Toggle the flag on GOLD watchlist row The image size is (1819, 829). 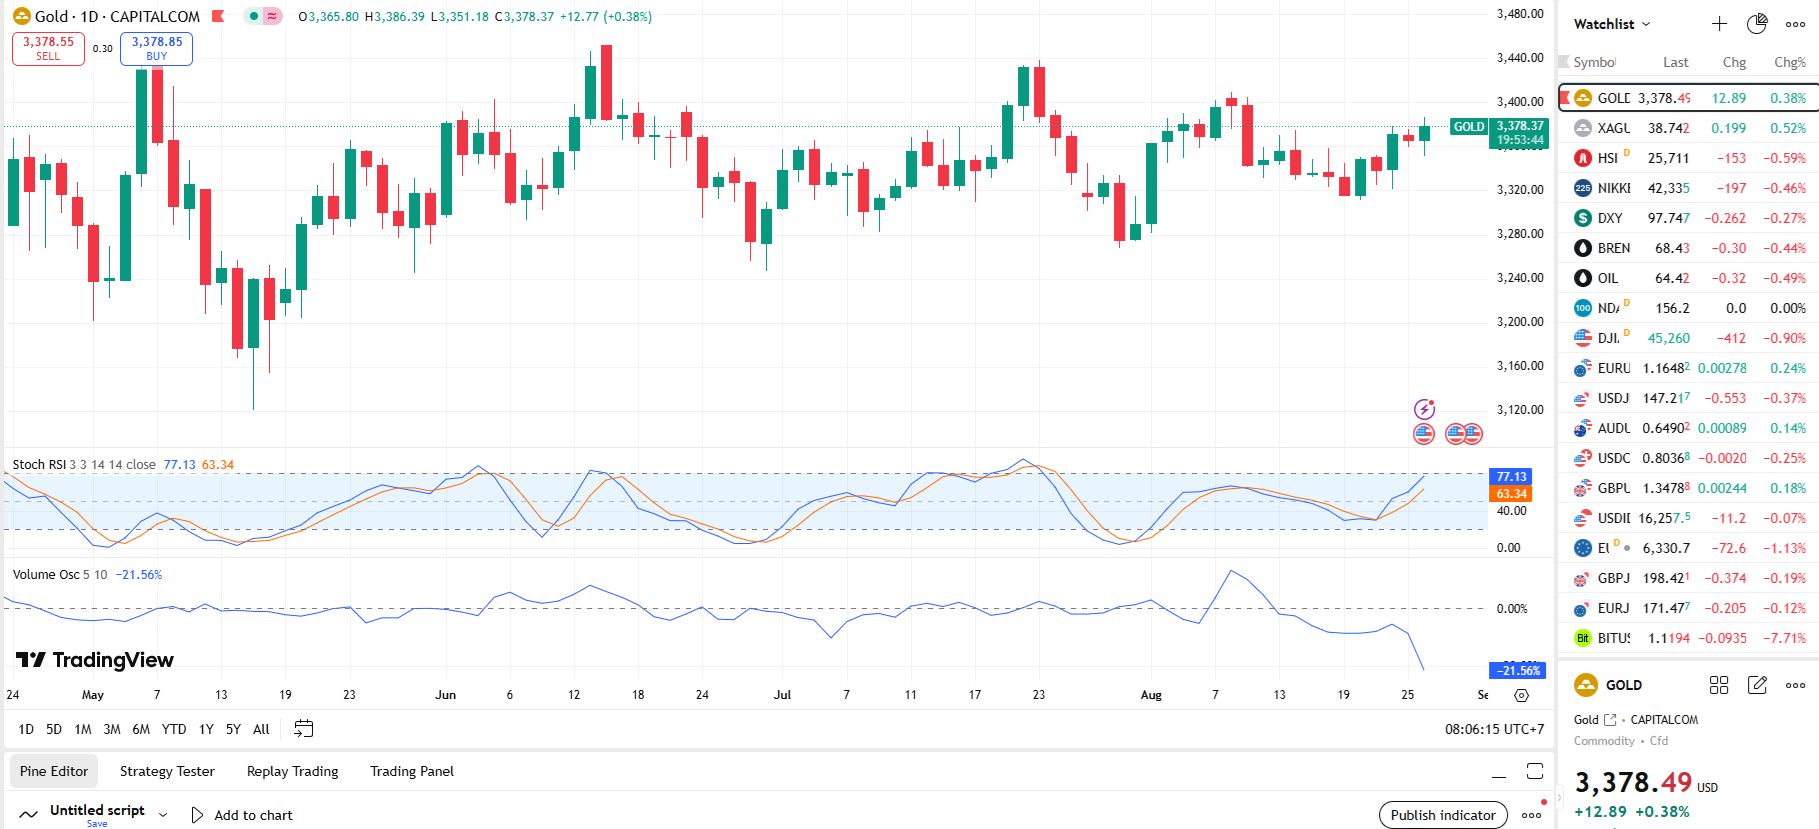click(x=1565, y=98)
